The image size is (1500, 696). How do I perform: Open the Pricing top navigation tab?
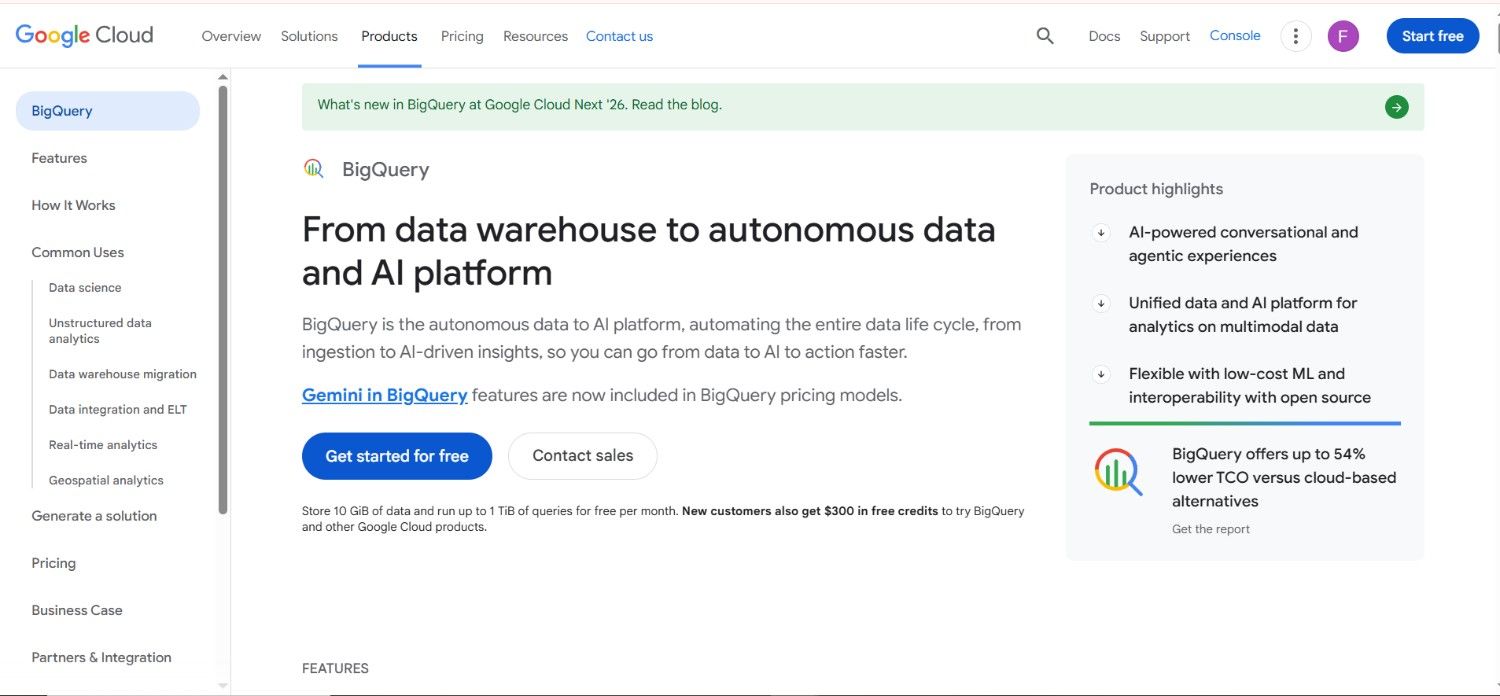(462, 36)
